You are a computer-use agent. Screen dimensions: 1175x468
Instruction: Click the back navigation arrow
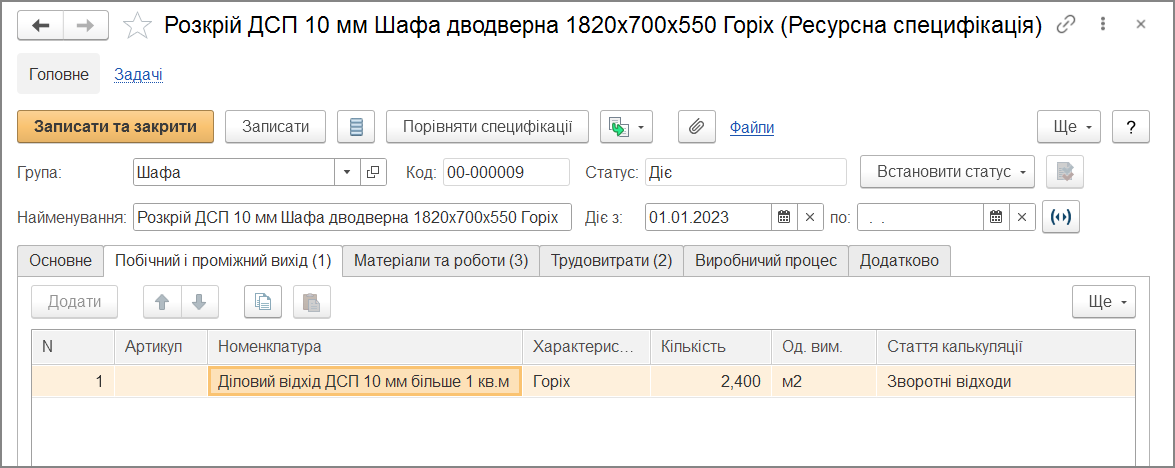click(41, 26)
